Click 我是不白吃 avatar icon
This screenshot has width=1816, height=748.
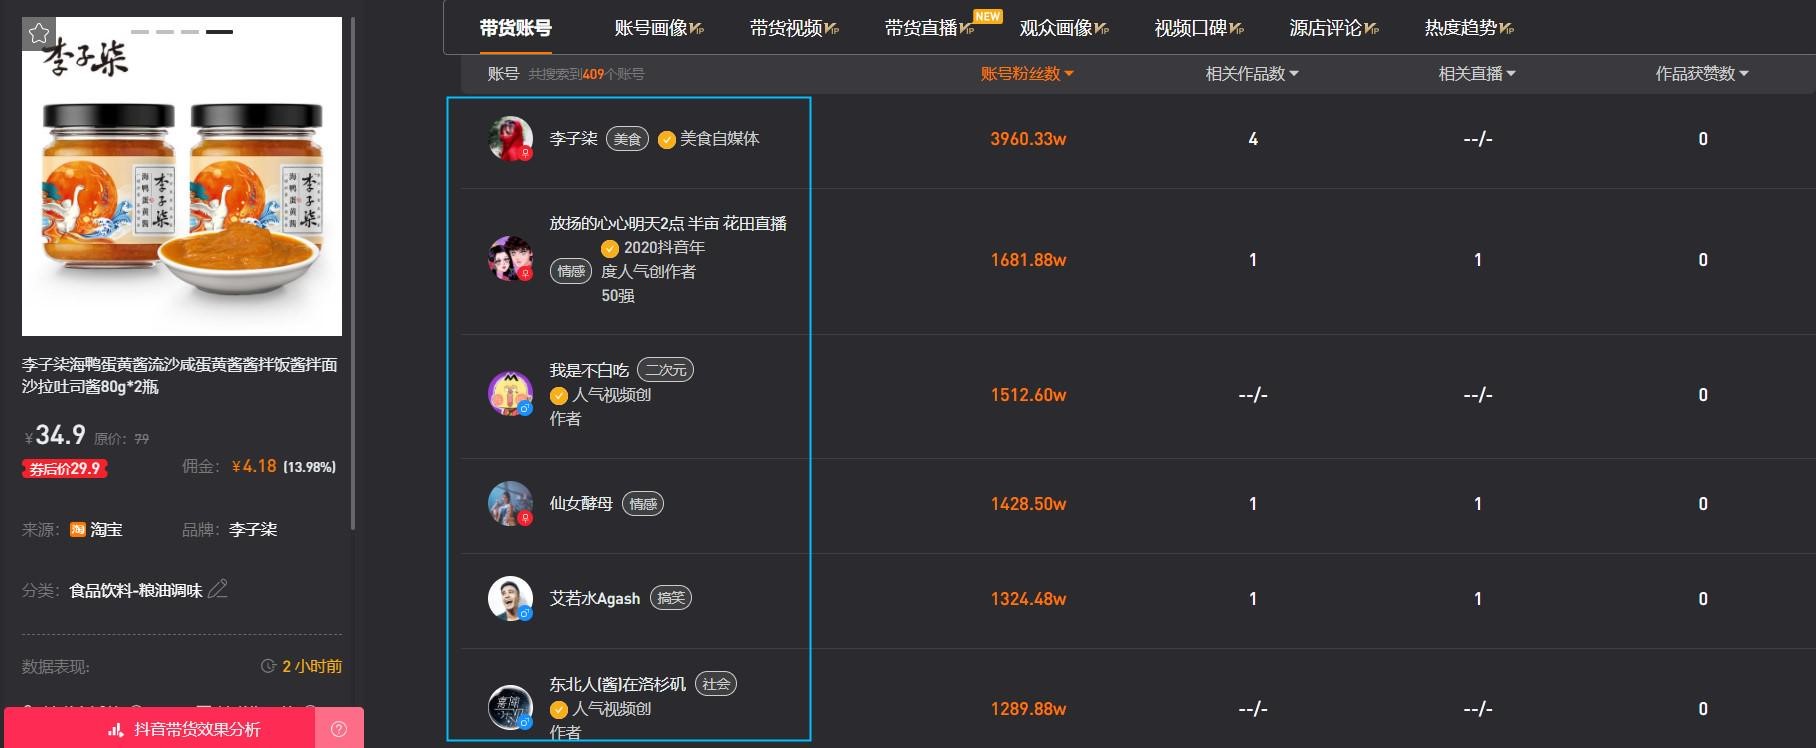tap(510, 394)
